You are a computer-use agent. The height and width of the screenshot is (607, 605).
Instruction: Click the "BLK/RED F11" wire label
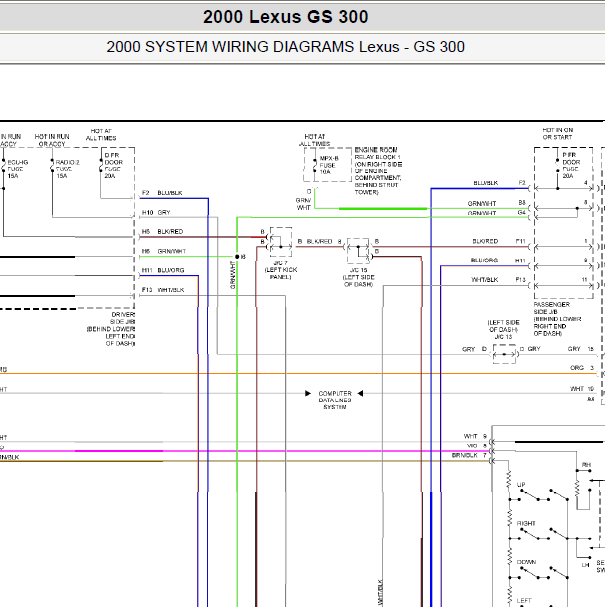(499, 241)
